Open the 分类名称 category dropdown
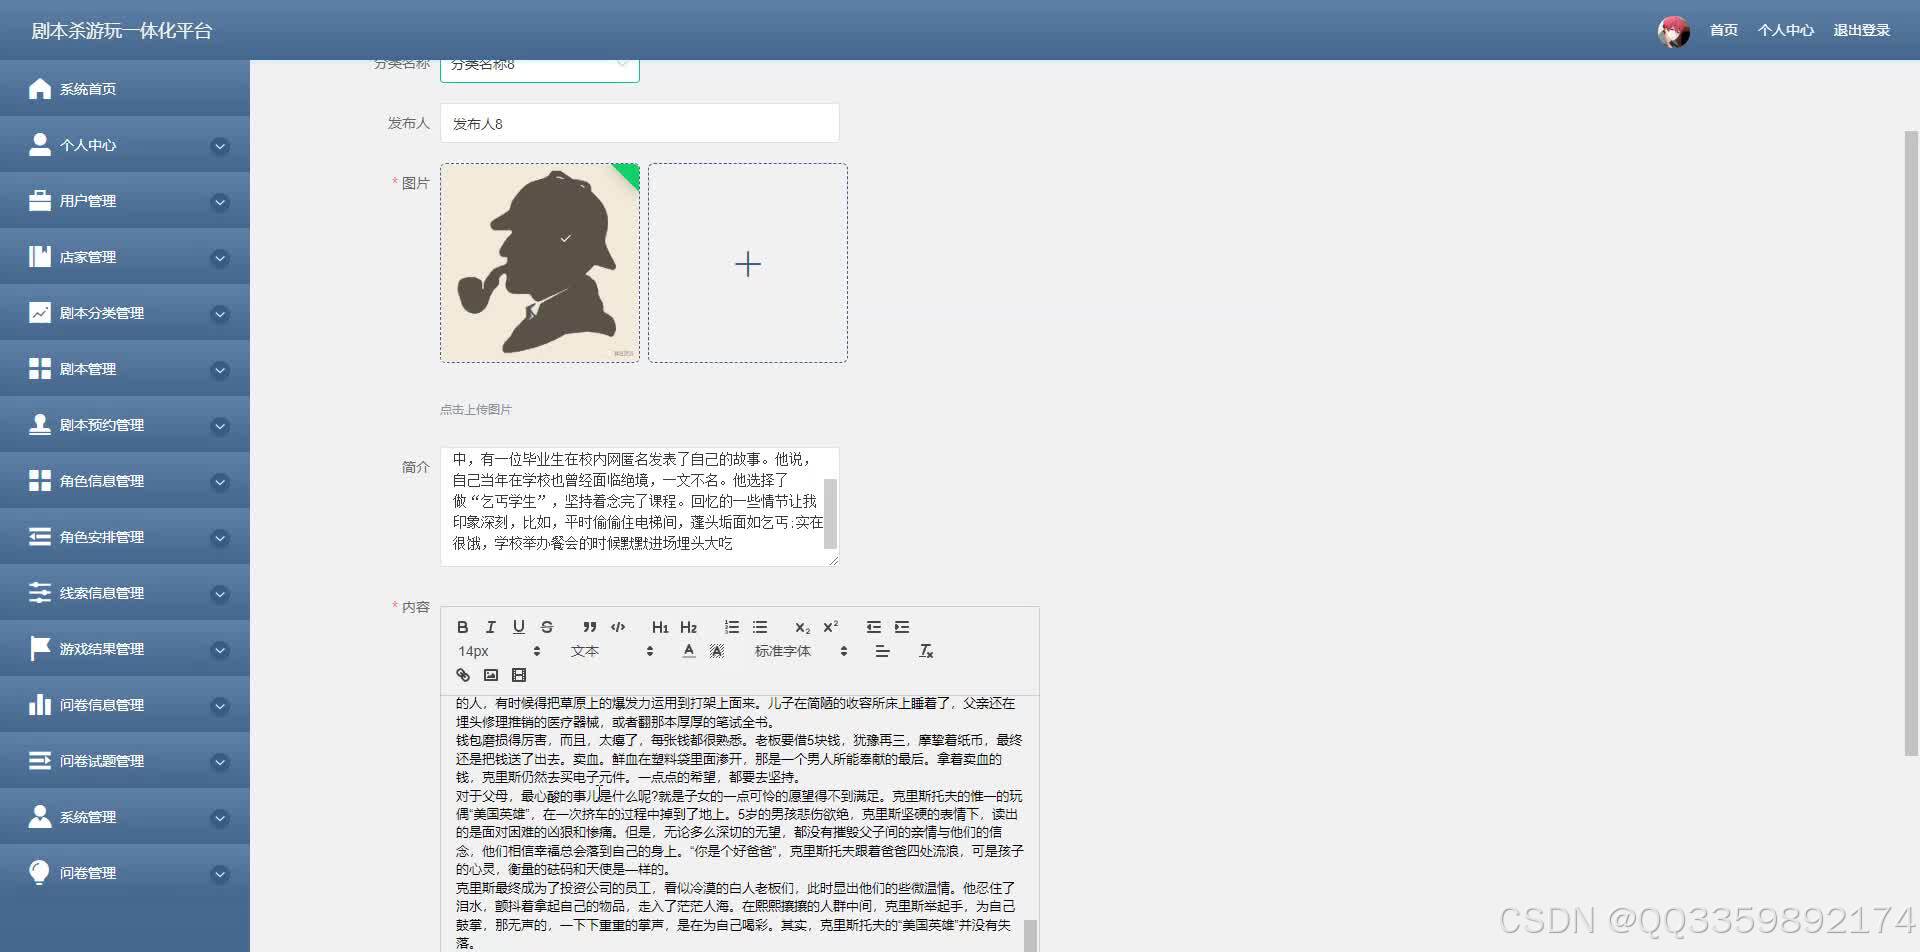 pyautogui.click(x=540, y=66)
